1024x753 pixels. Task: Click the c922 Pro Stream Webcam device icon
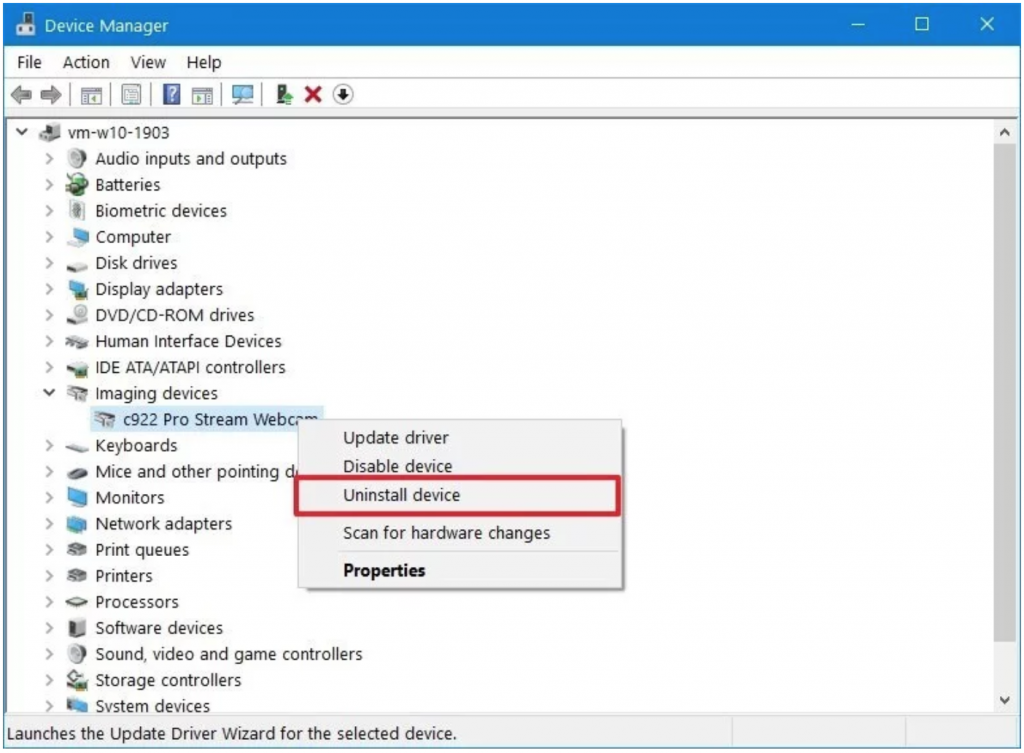point(104,419)
